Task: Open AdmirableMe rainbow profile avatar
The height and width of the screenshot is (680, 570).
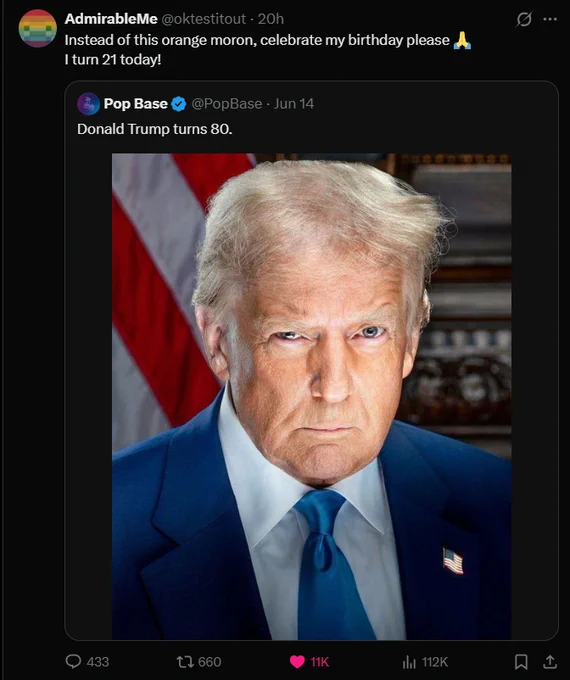Action: tap(38, 28)
